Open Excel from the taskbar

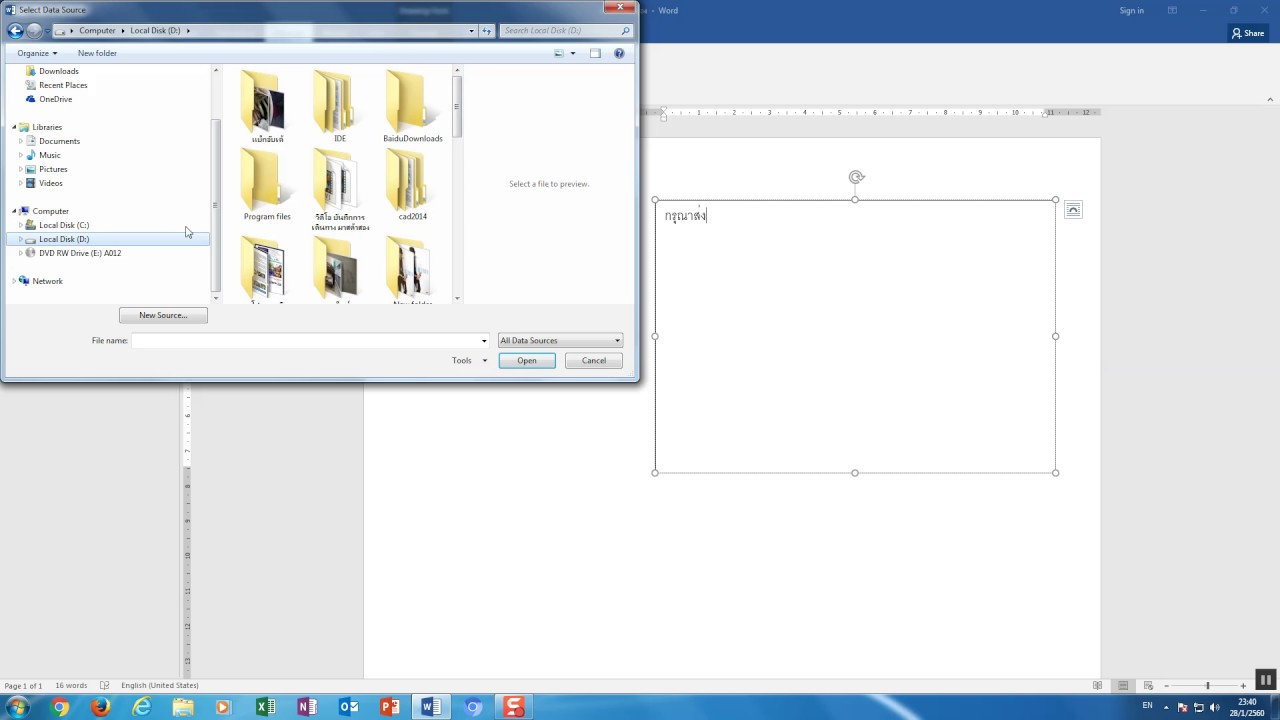coord(265,707)
